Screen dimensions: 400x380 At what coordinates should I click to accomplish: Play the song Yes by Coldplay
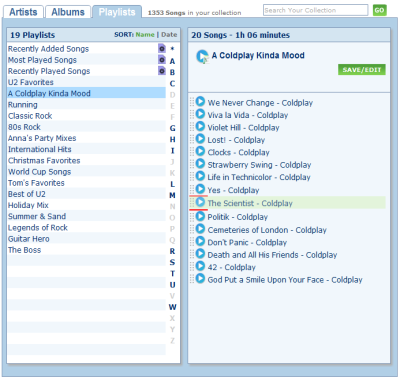200,189
